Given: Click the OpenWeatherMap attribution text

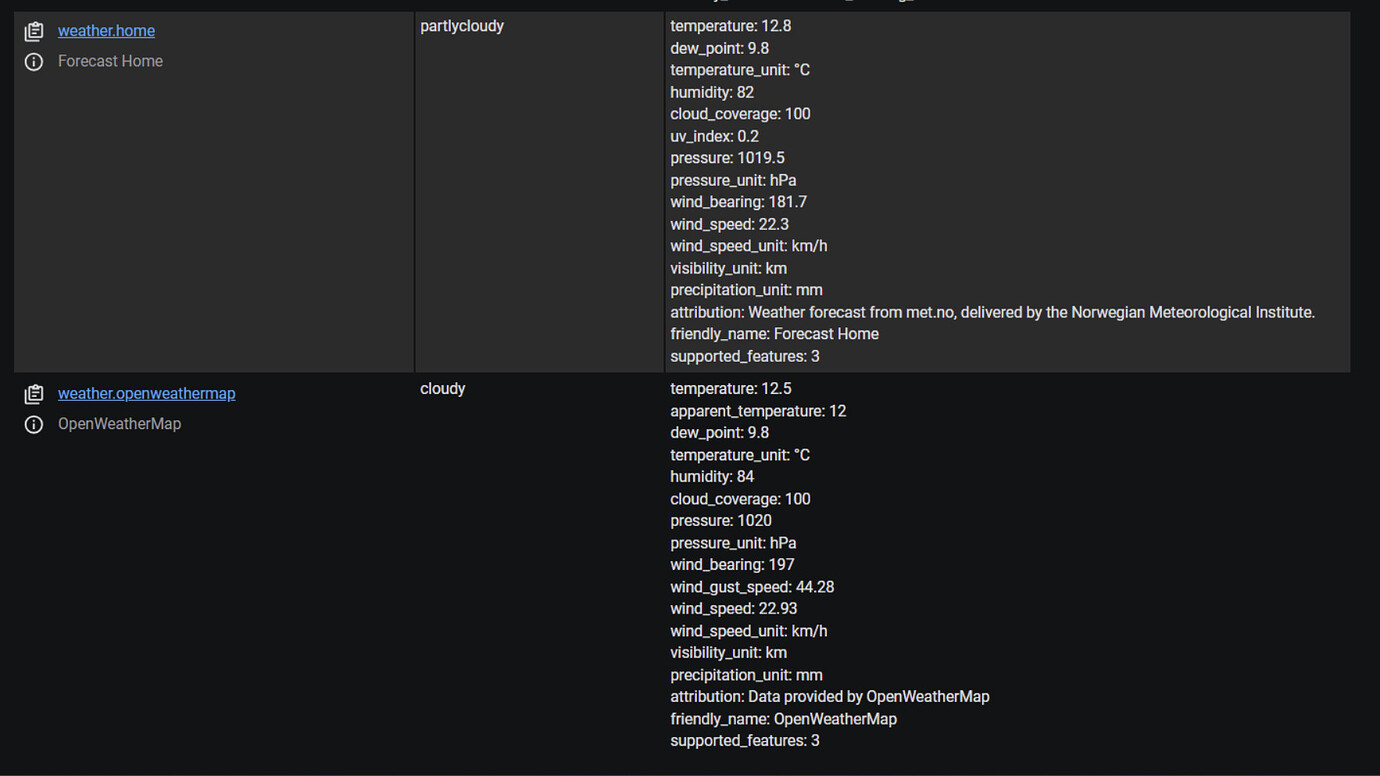Looking at the screenshot, I should tap(829, 696).
